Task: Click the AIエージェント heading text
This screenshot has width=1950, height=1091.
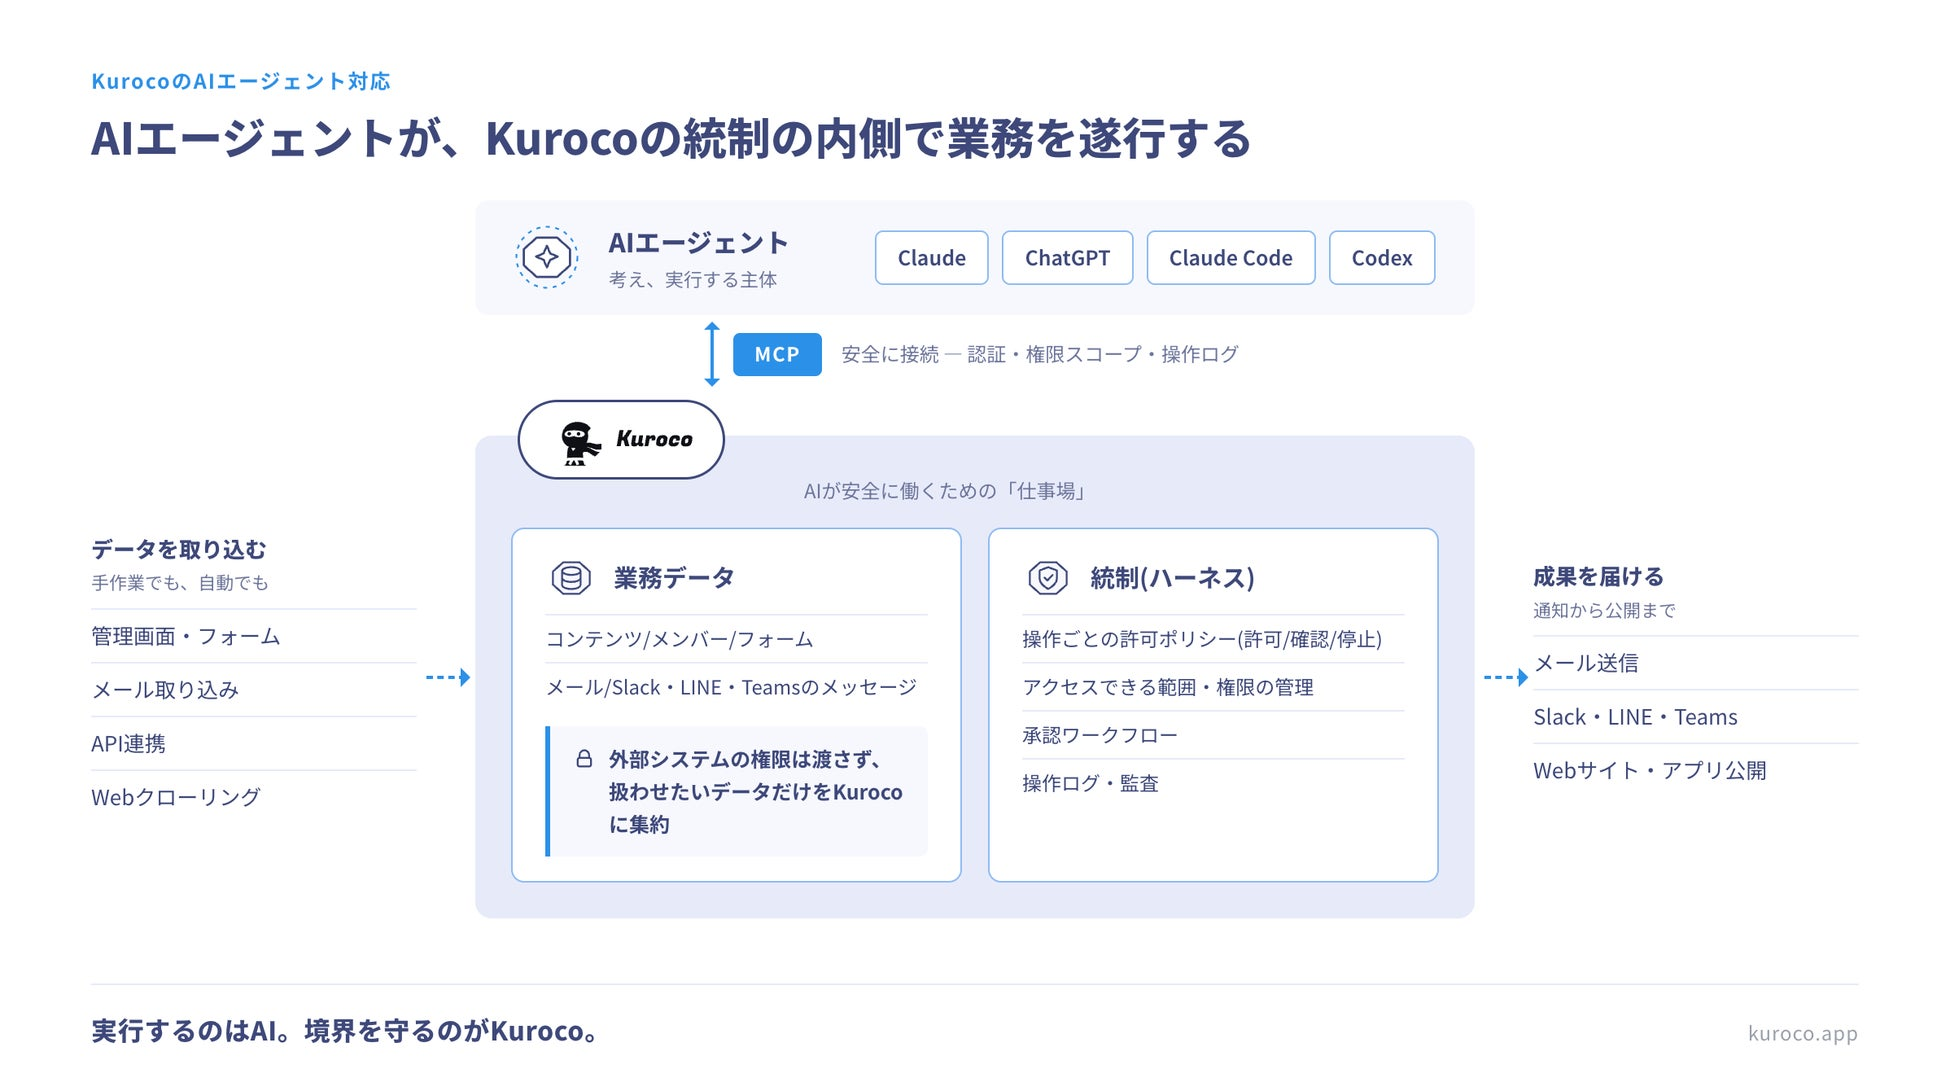Action: tap(699, 243)
